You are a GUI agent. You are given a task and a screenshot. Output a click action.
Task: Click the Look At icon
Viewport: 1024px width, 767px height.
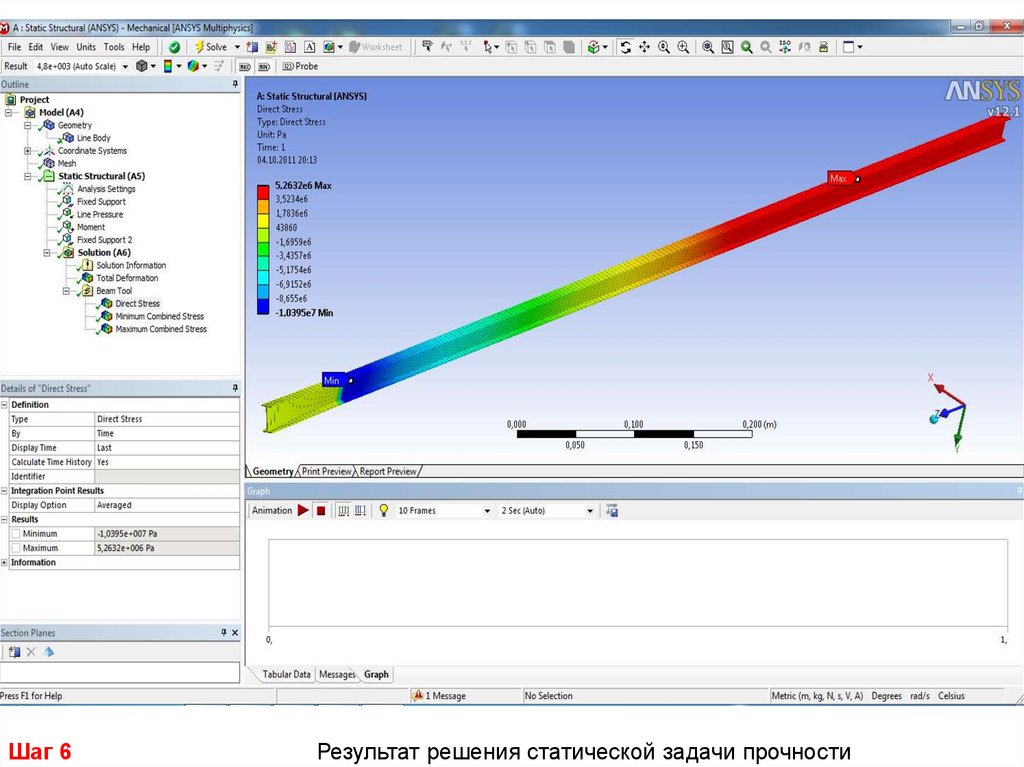point(805,47)
